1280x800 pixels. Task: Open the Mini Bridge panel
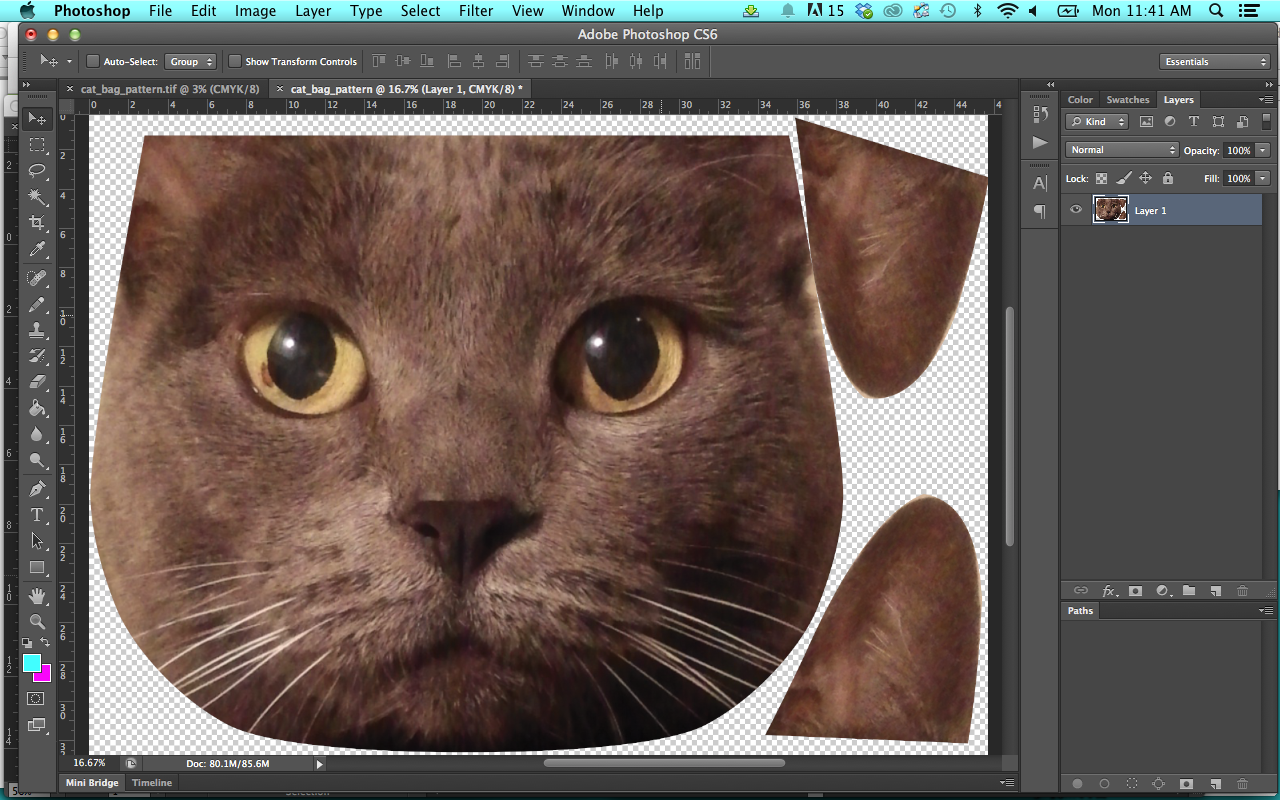[92, 783]
